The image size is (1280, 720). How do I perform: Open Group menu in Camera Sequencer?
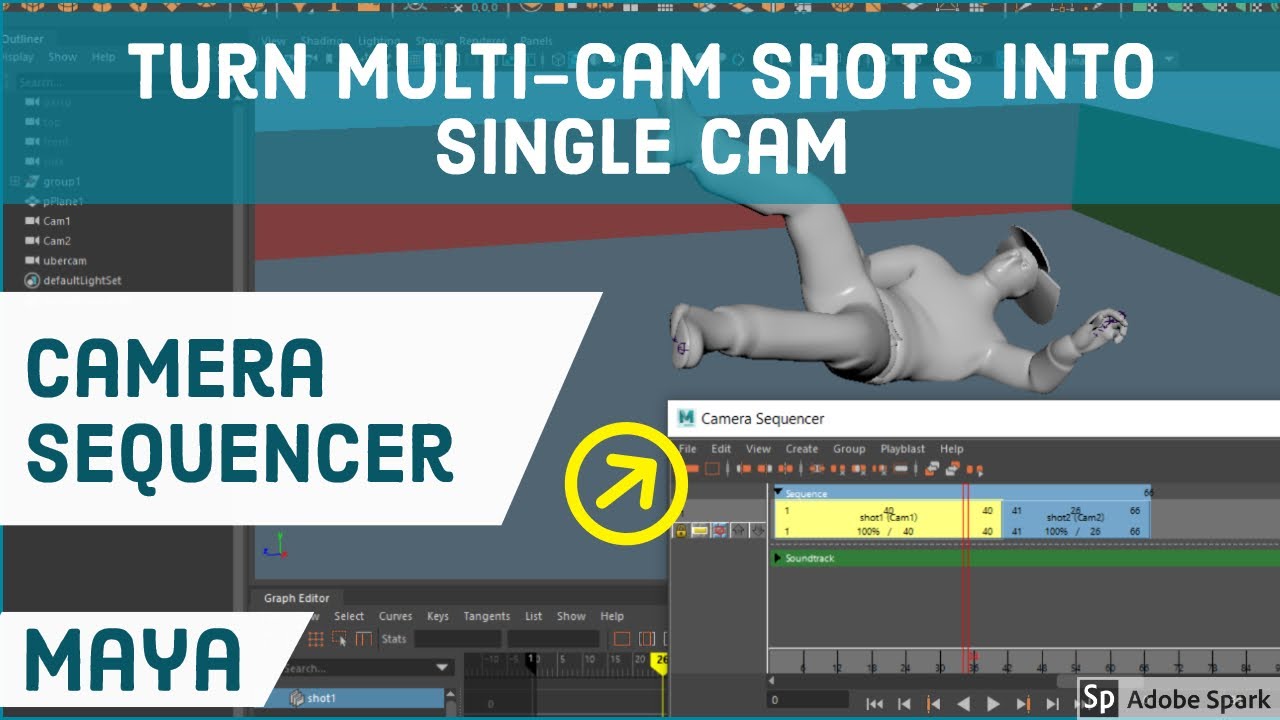click(x=849, y=449)
